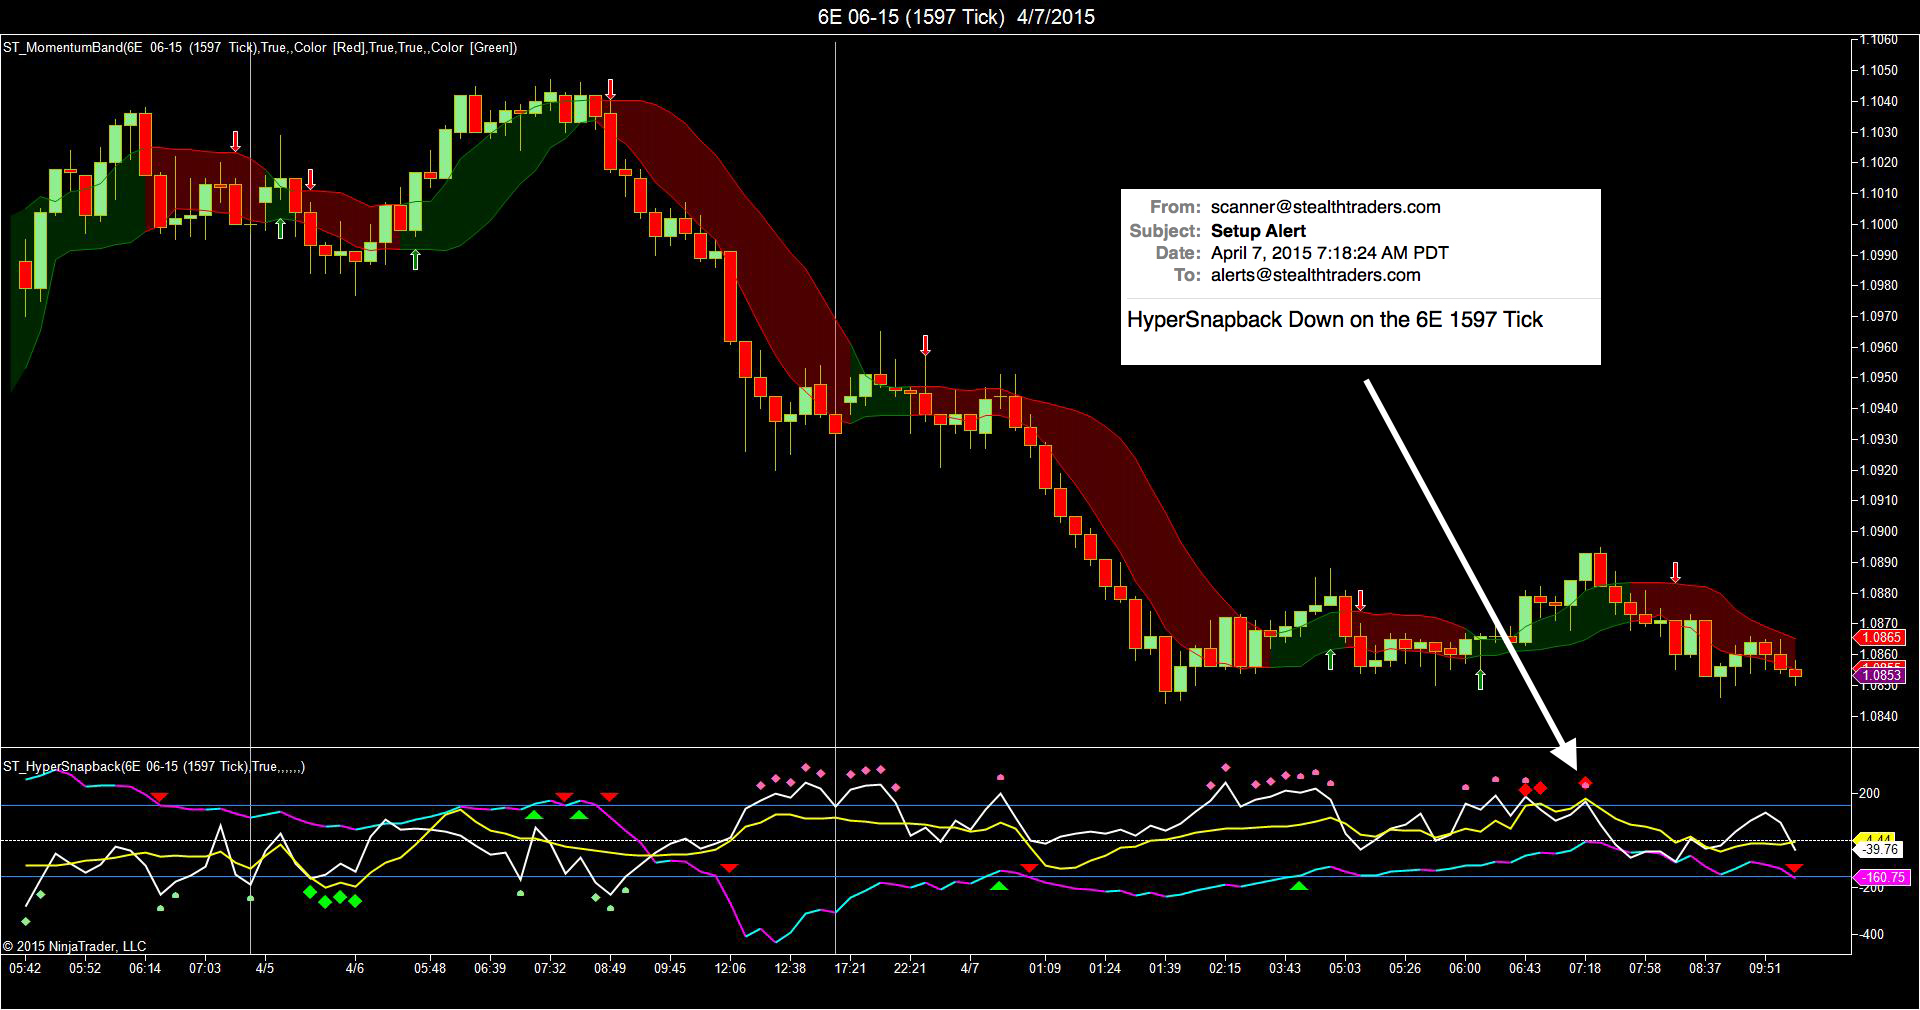Click the 1.1000 price axis label
The width and height of the screenshot is (1920, 1010).
[1878, 224]
